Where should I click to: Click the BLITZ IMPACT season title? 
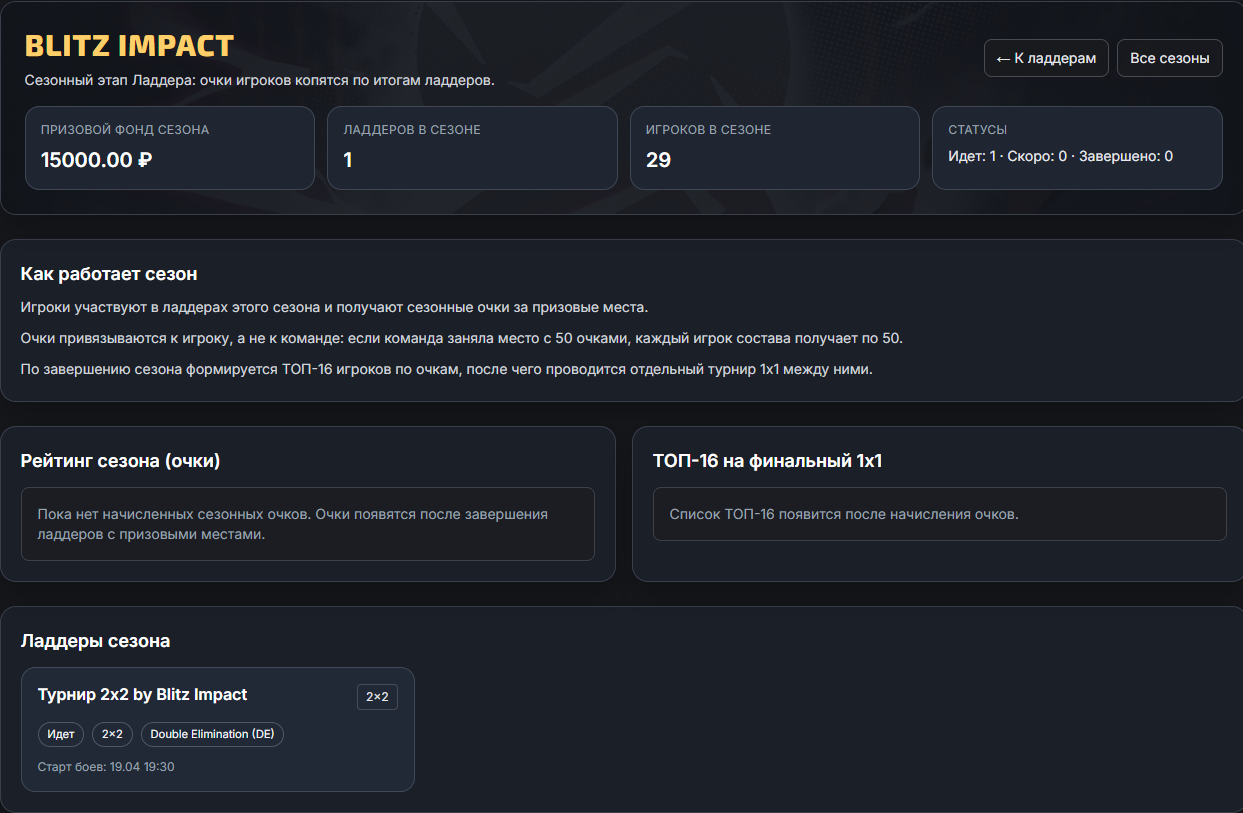(129, 46)
